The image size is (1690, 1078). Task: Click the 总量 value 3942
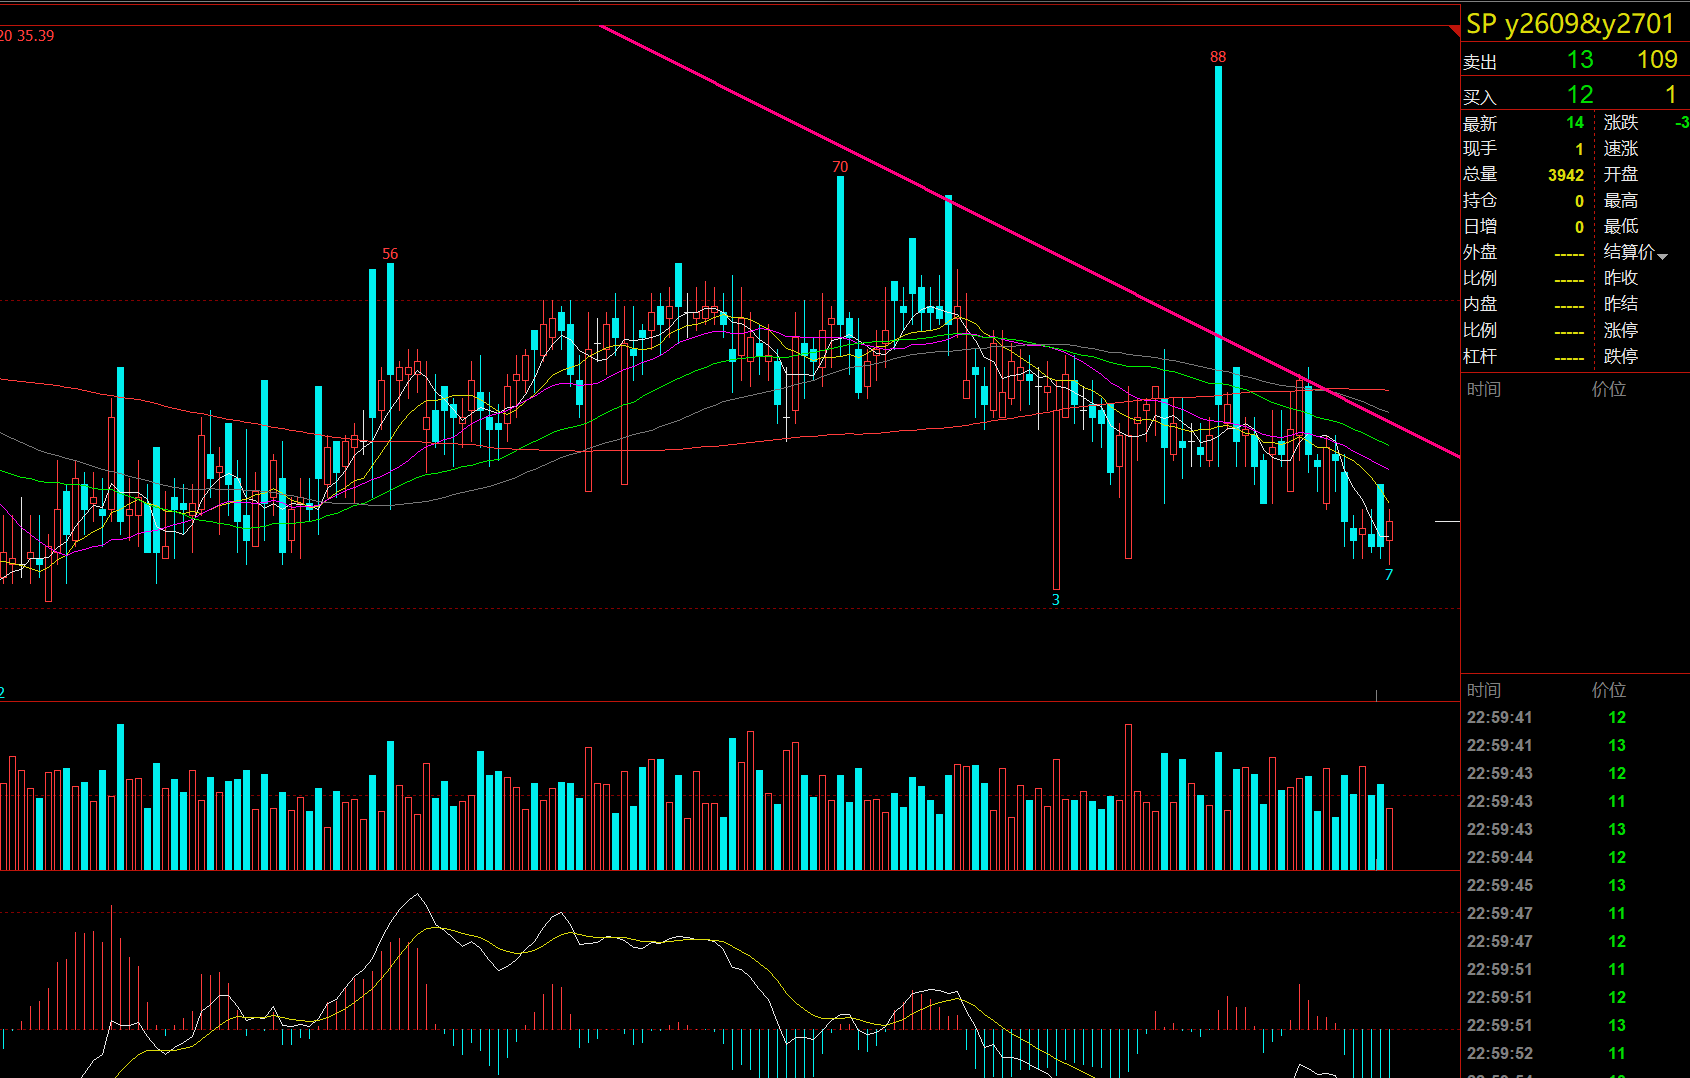pos(1566,175)
